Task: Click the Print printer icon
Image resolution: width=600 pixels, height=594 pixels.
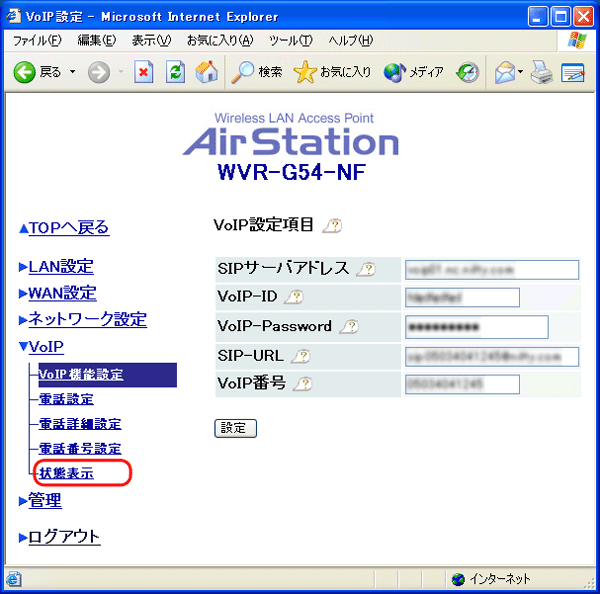Action: 541,72
